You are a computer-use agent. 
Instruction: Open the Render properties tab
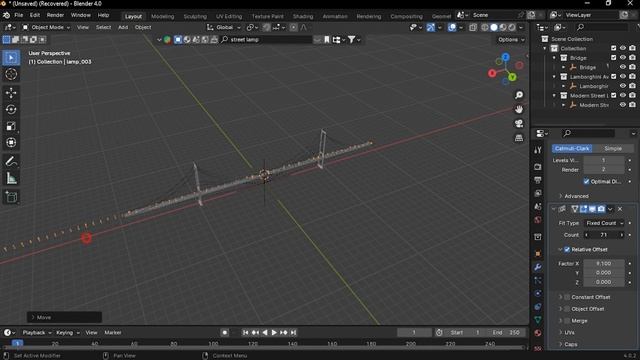(538, 167)
